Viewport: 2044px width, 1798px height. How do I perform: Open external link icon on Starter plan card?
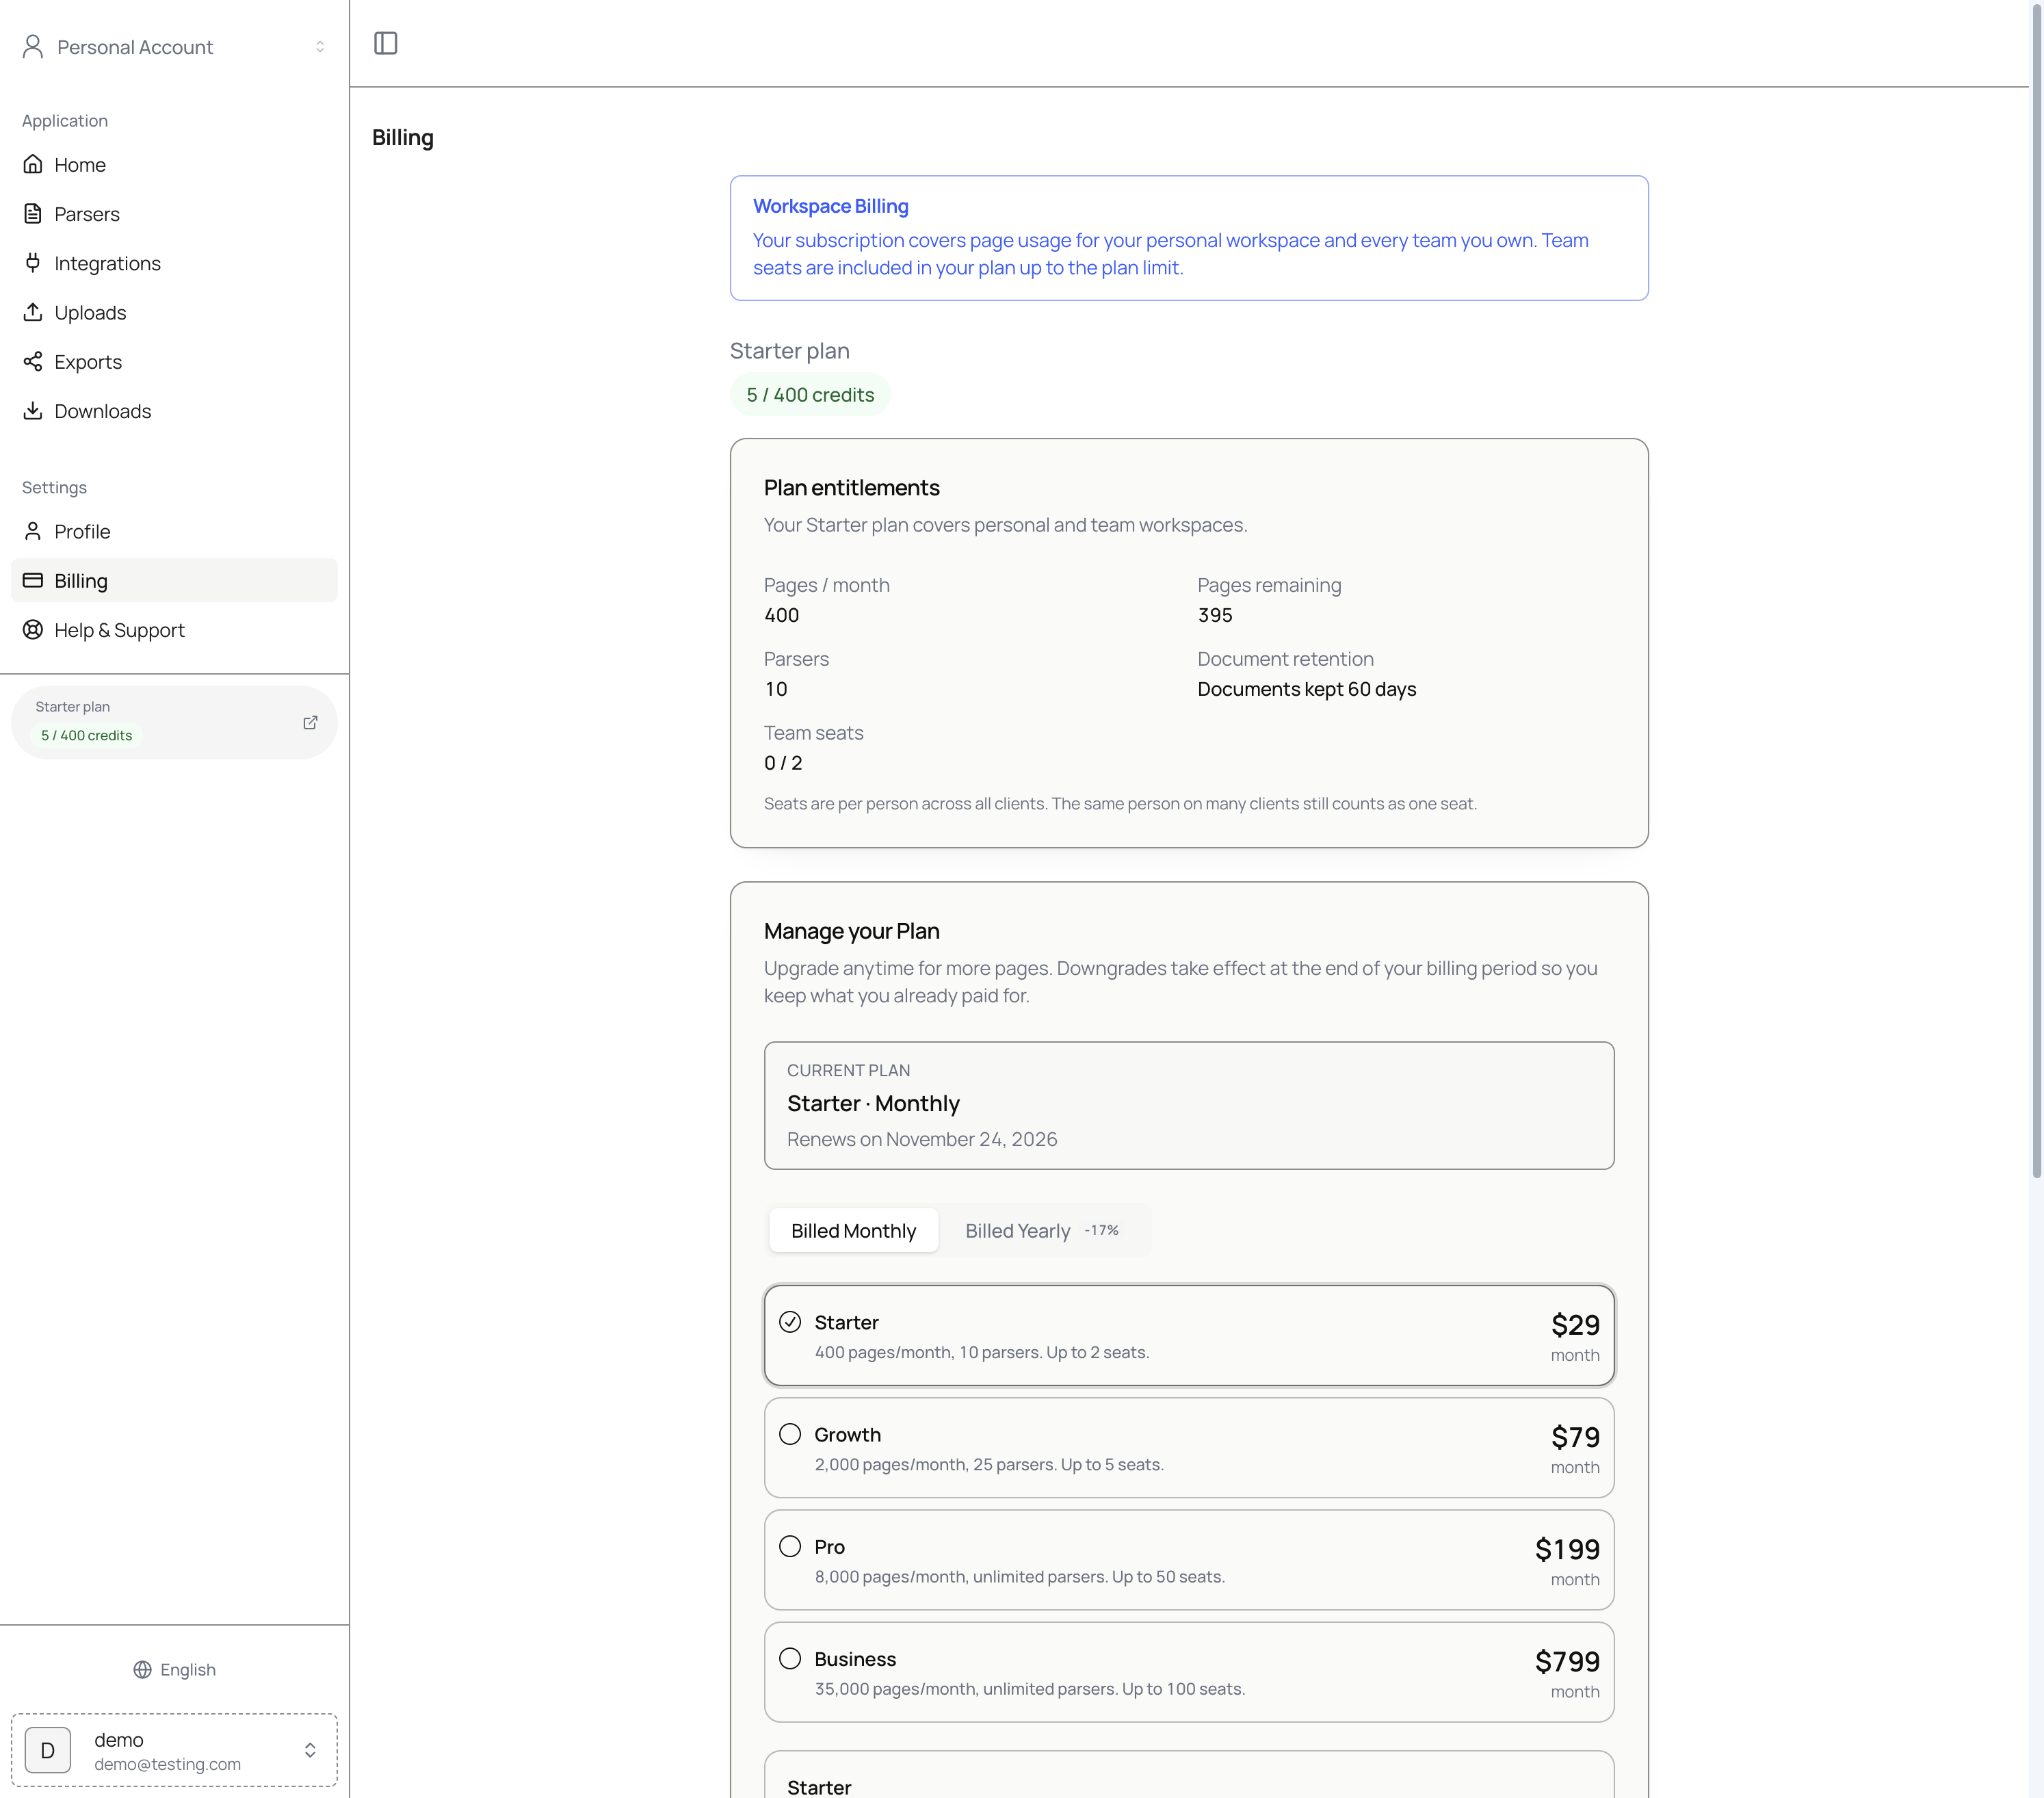(x=310, y=722)
